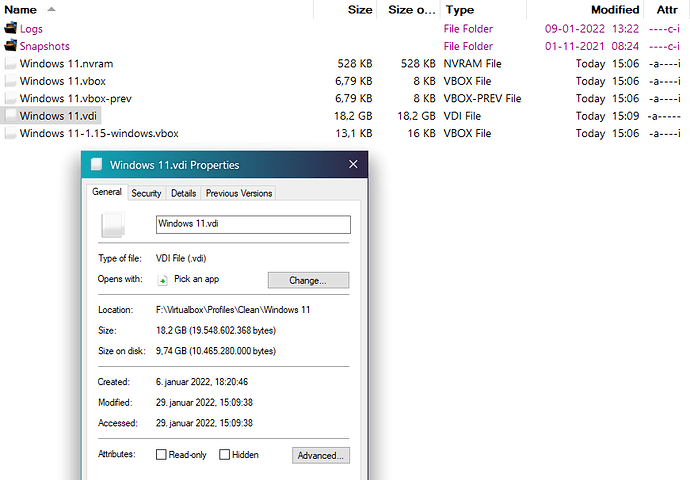Switch to the Details tab
This screenshot has width=690, height=480.
coord(184,193)
